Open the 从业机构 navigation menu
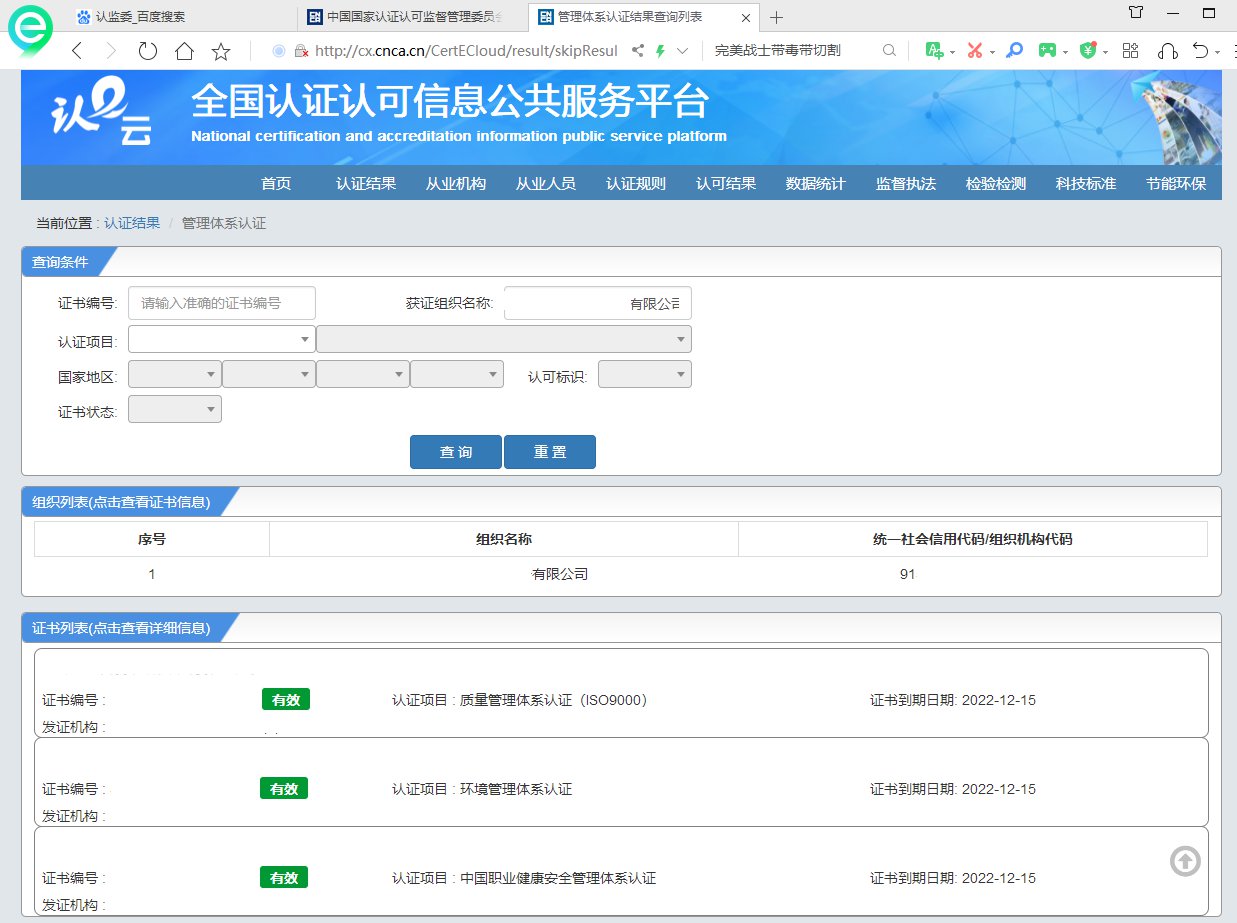The width and height of the screenshot is (1237, 923). 455,184
